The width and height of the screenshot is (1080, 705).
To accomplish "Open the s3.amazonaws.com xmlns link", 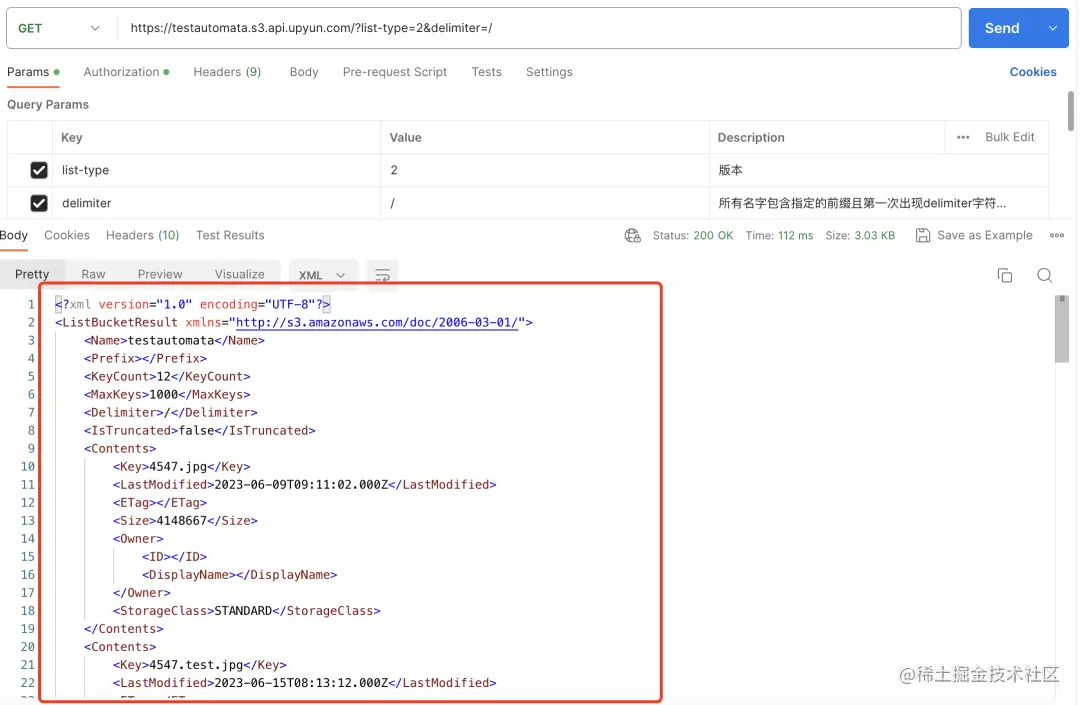I will (x=377, y=322).
